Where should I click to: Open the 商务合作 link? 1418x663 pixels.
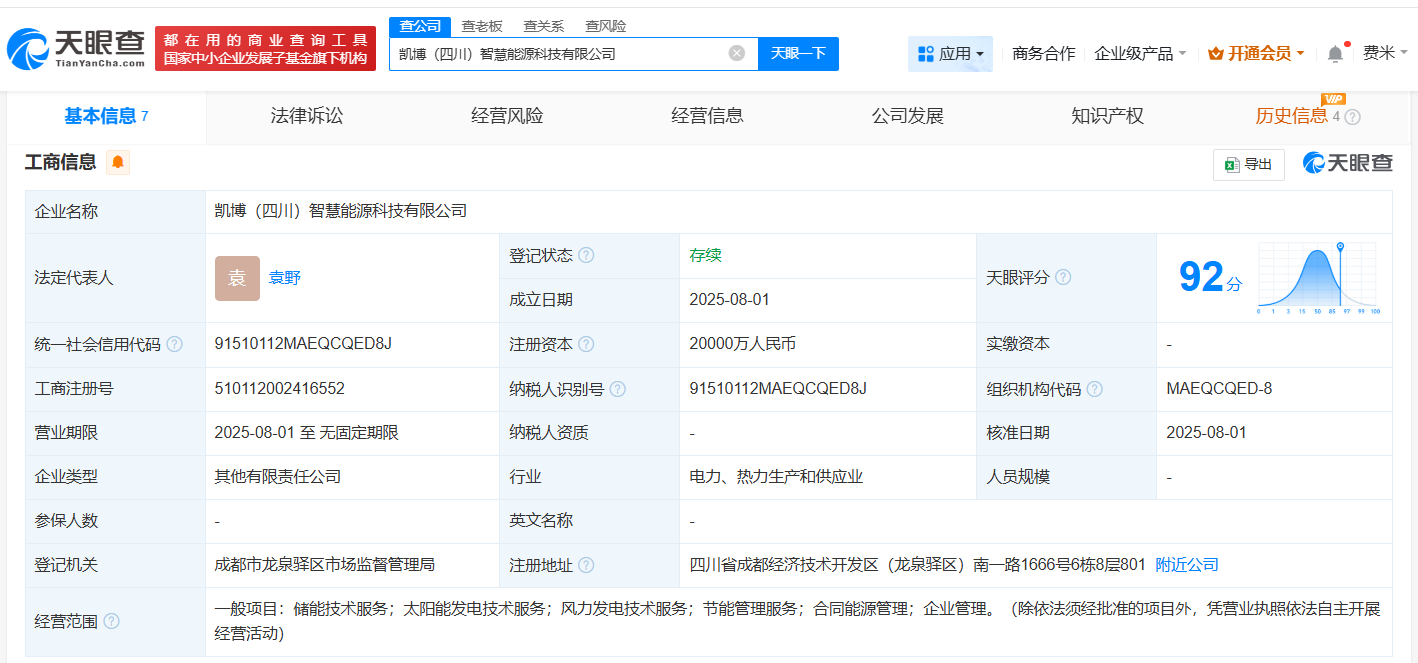click(1044, 53)
